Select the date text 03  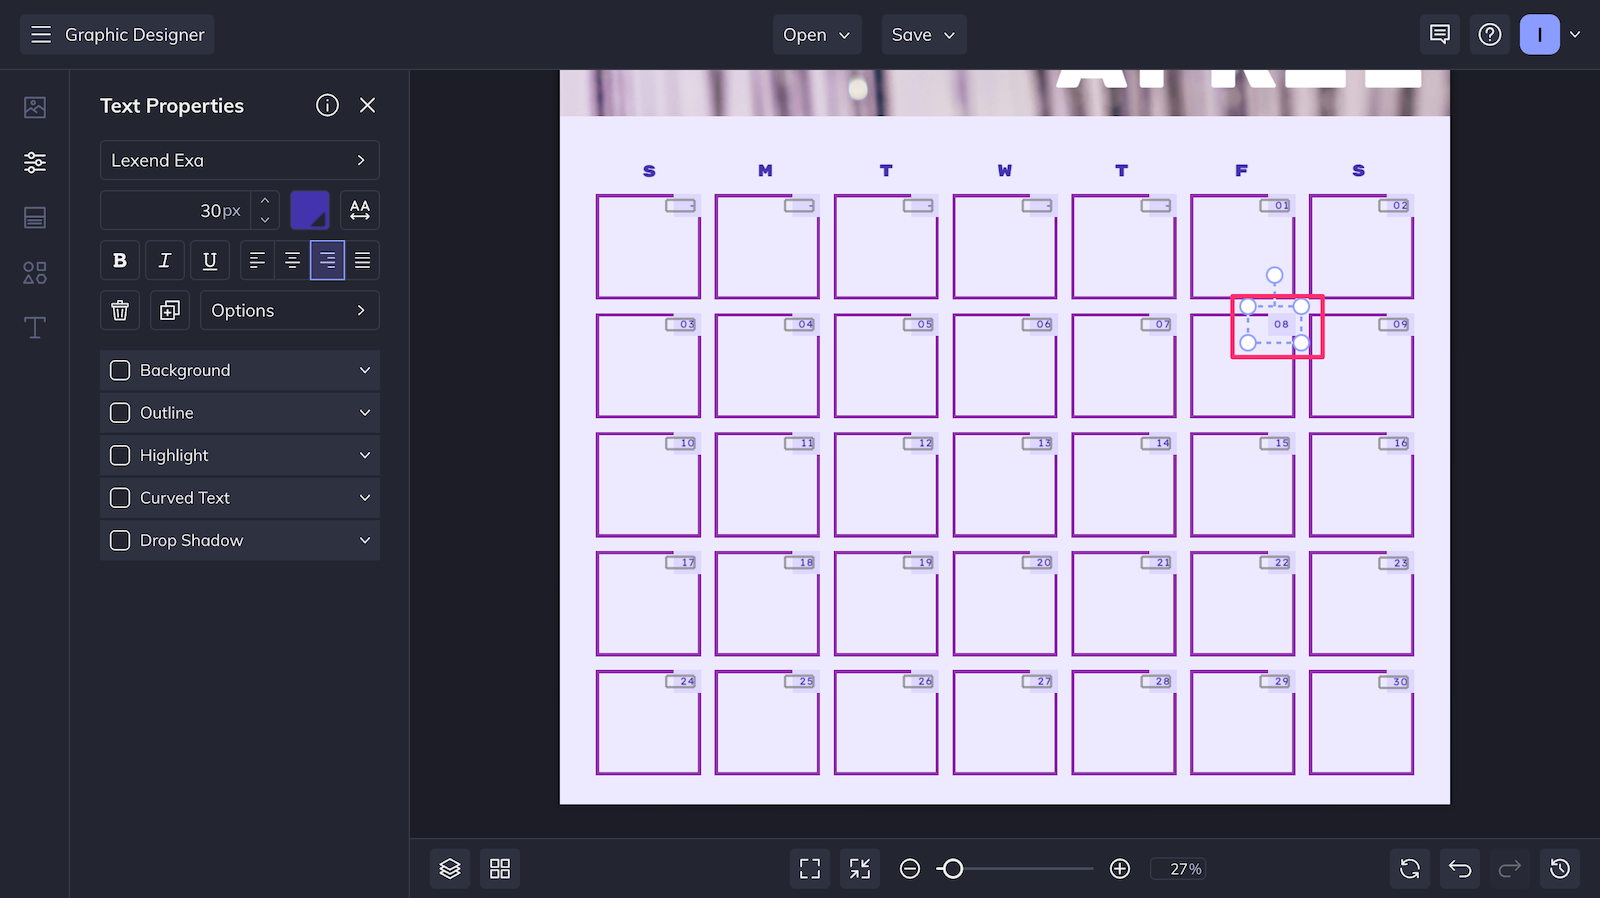coord(687,324)
